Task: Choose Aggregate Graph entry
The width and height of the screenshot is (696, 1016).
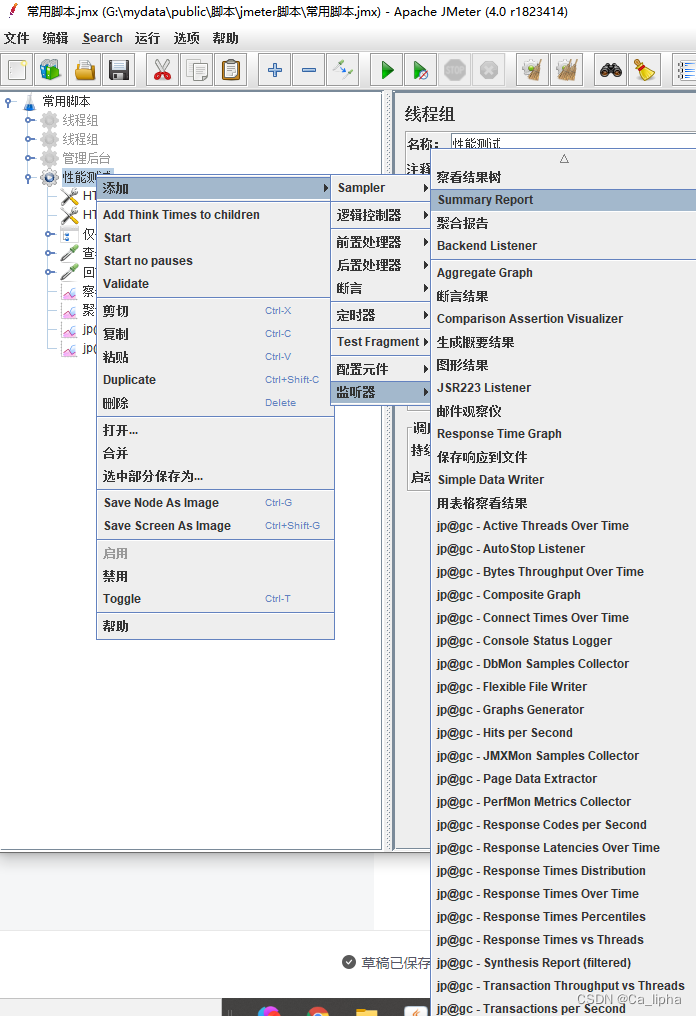Action: [x=563, y=273]
